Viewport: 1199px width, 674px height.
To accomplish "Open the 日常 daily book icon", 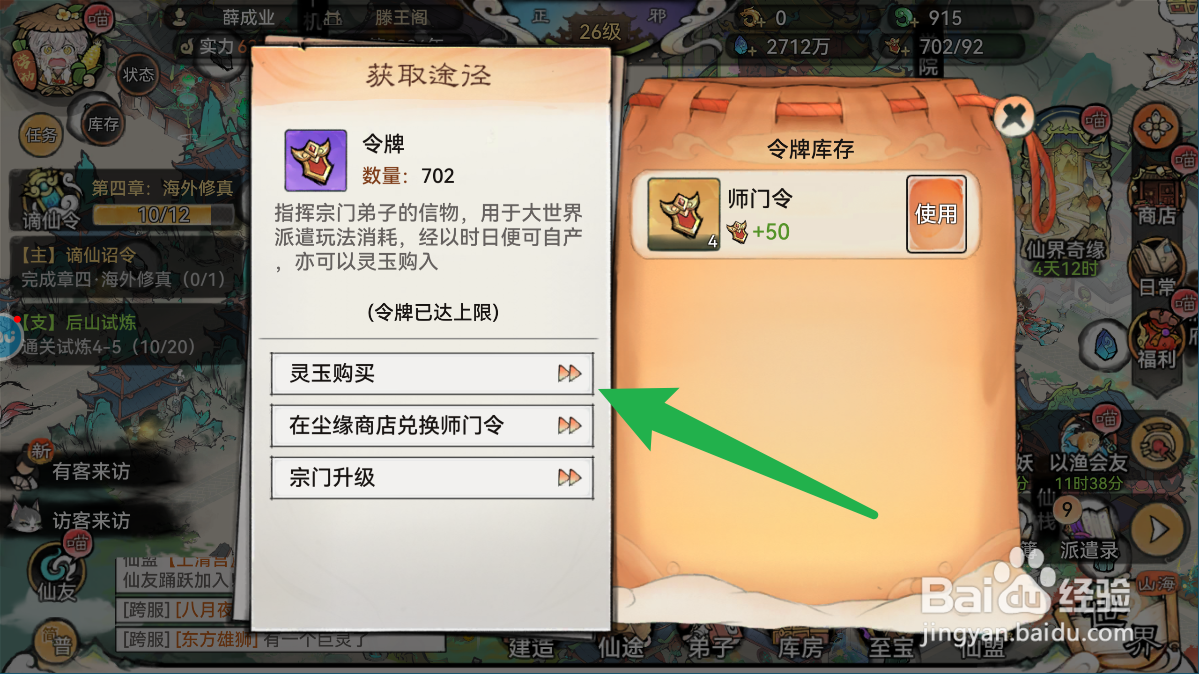I will pyautogui.click(x=1155, y=269).
